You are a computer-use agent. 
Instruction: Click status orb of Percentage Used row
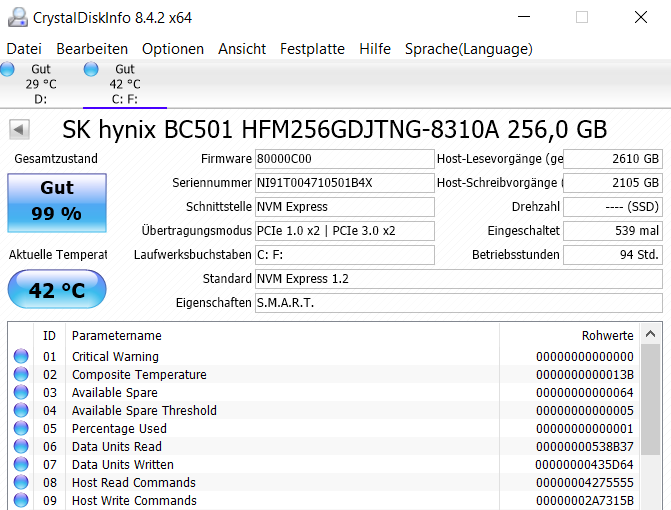(x=21, y=428)
